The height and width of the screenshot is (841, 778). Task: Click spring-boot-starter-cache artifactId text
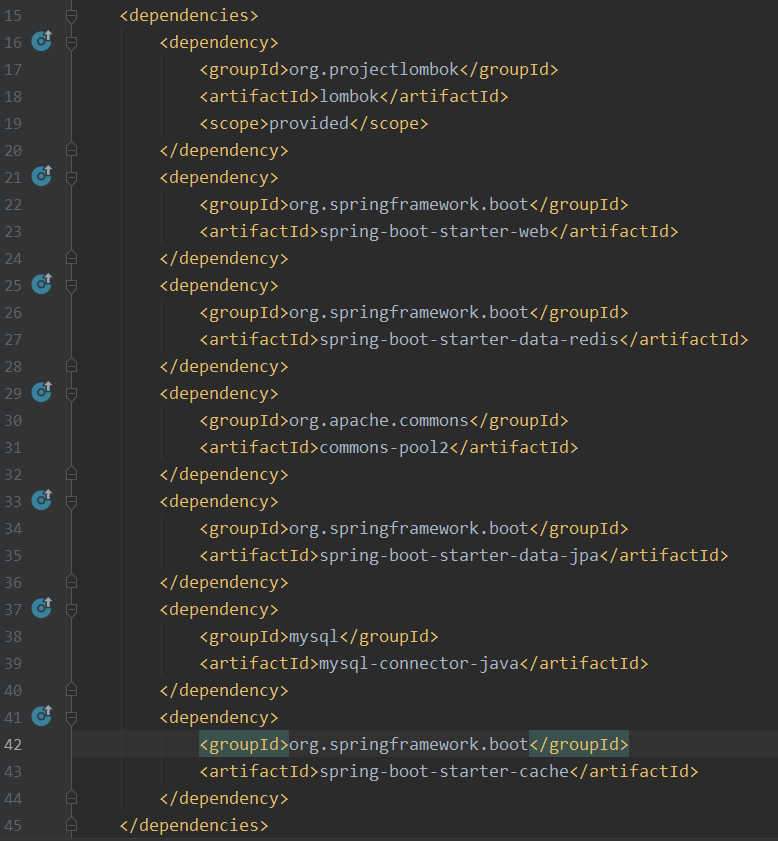tap(444, 772)
